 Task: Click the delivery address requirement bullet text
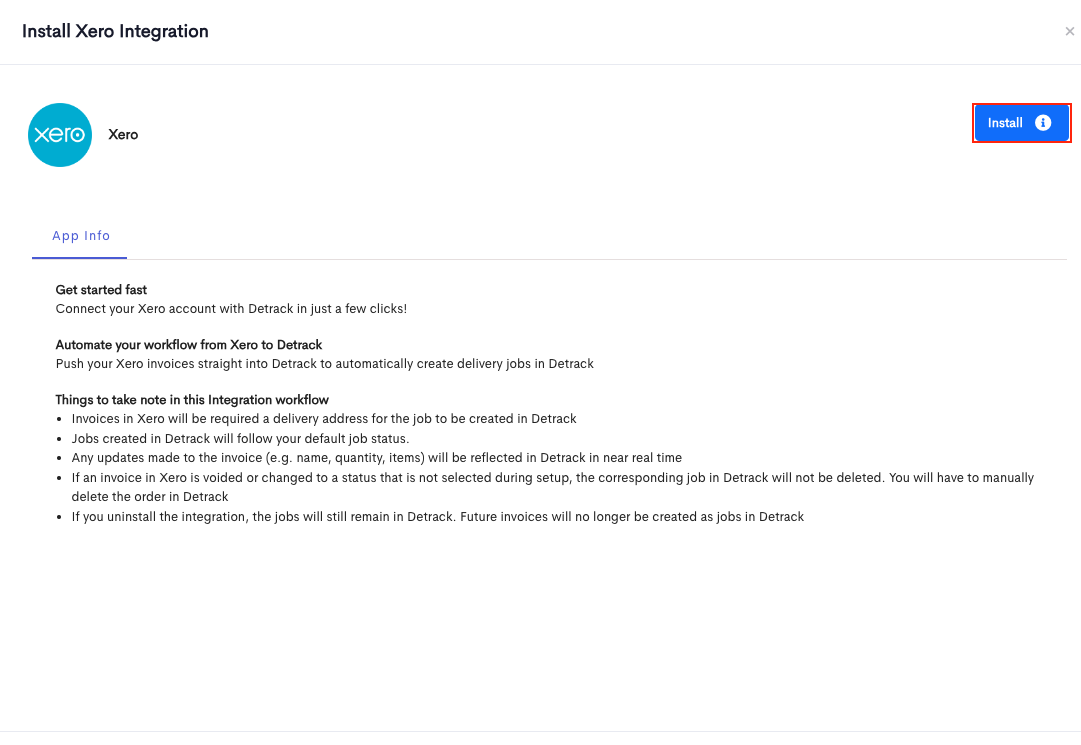[324, 419]
